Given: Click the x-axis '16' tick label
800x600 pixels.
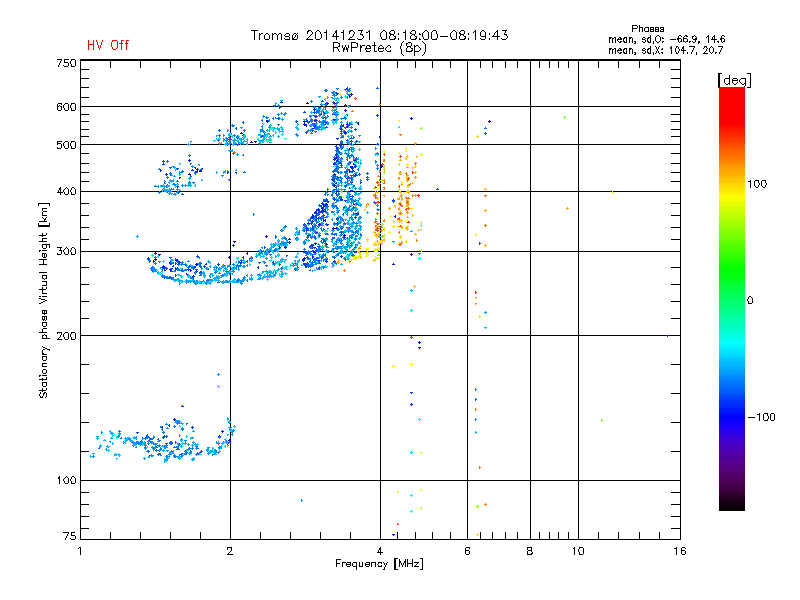Looking at the screenshot, I should click(x=680, y=551).
